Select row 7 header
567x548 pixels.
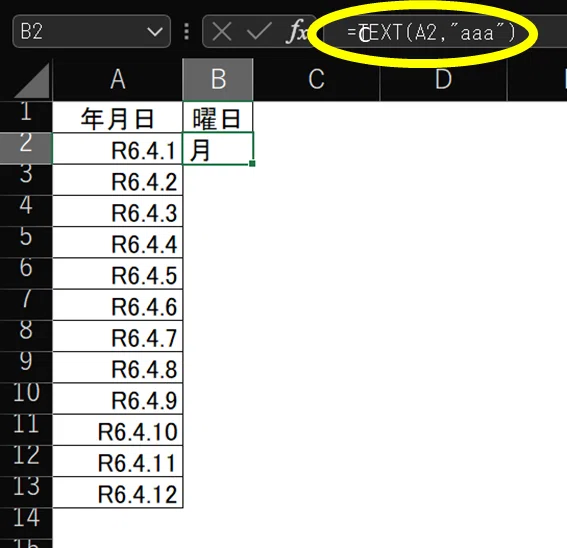(x=26, y=304)
